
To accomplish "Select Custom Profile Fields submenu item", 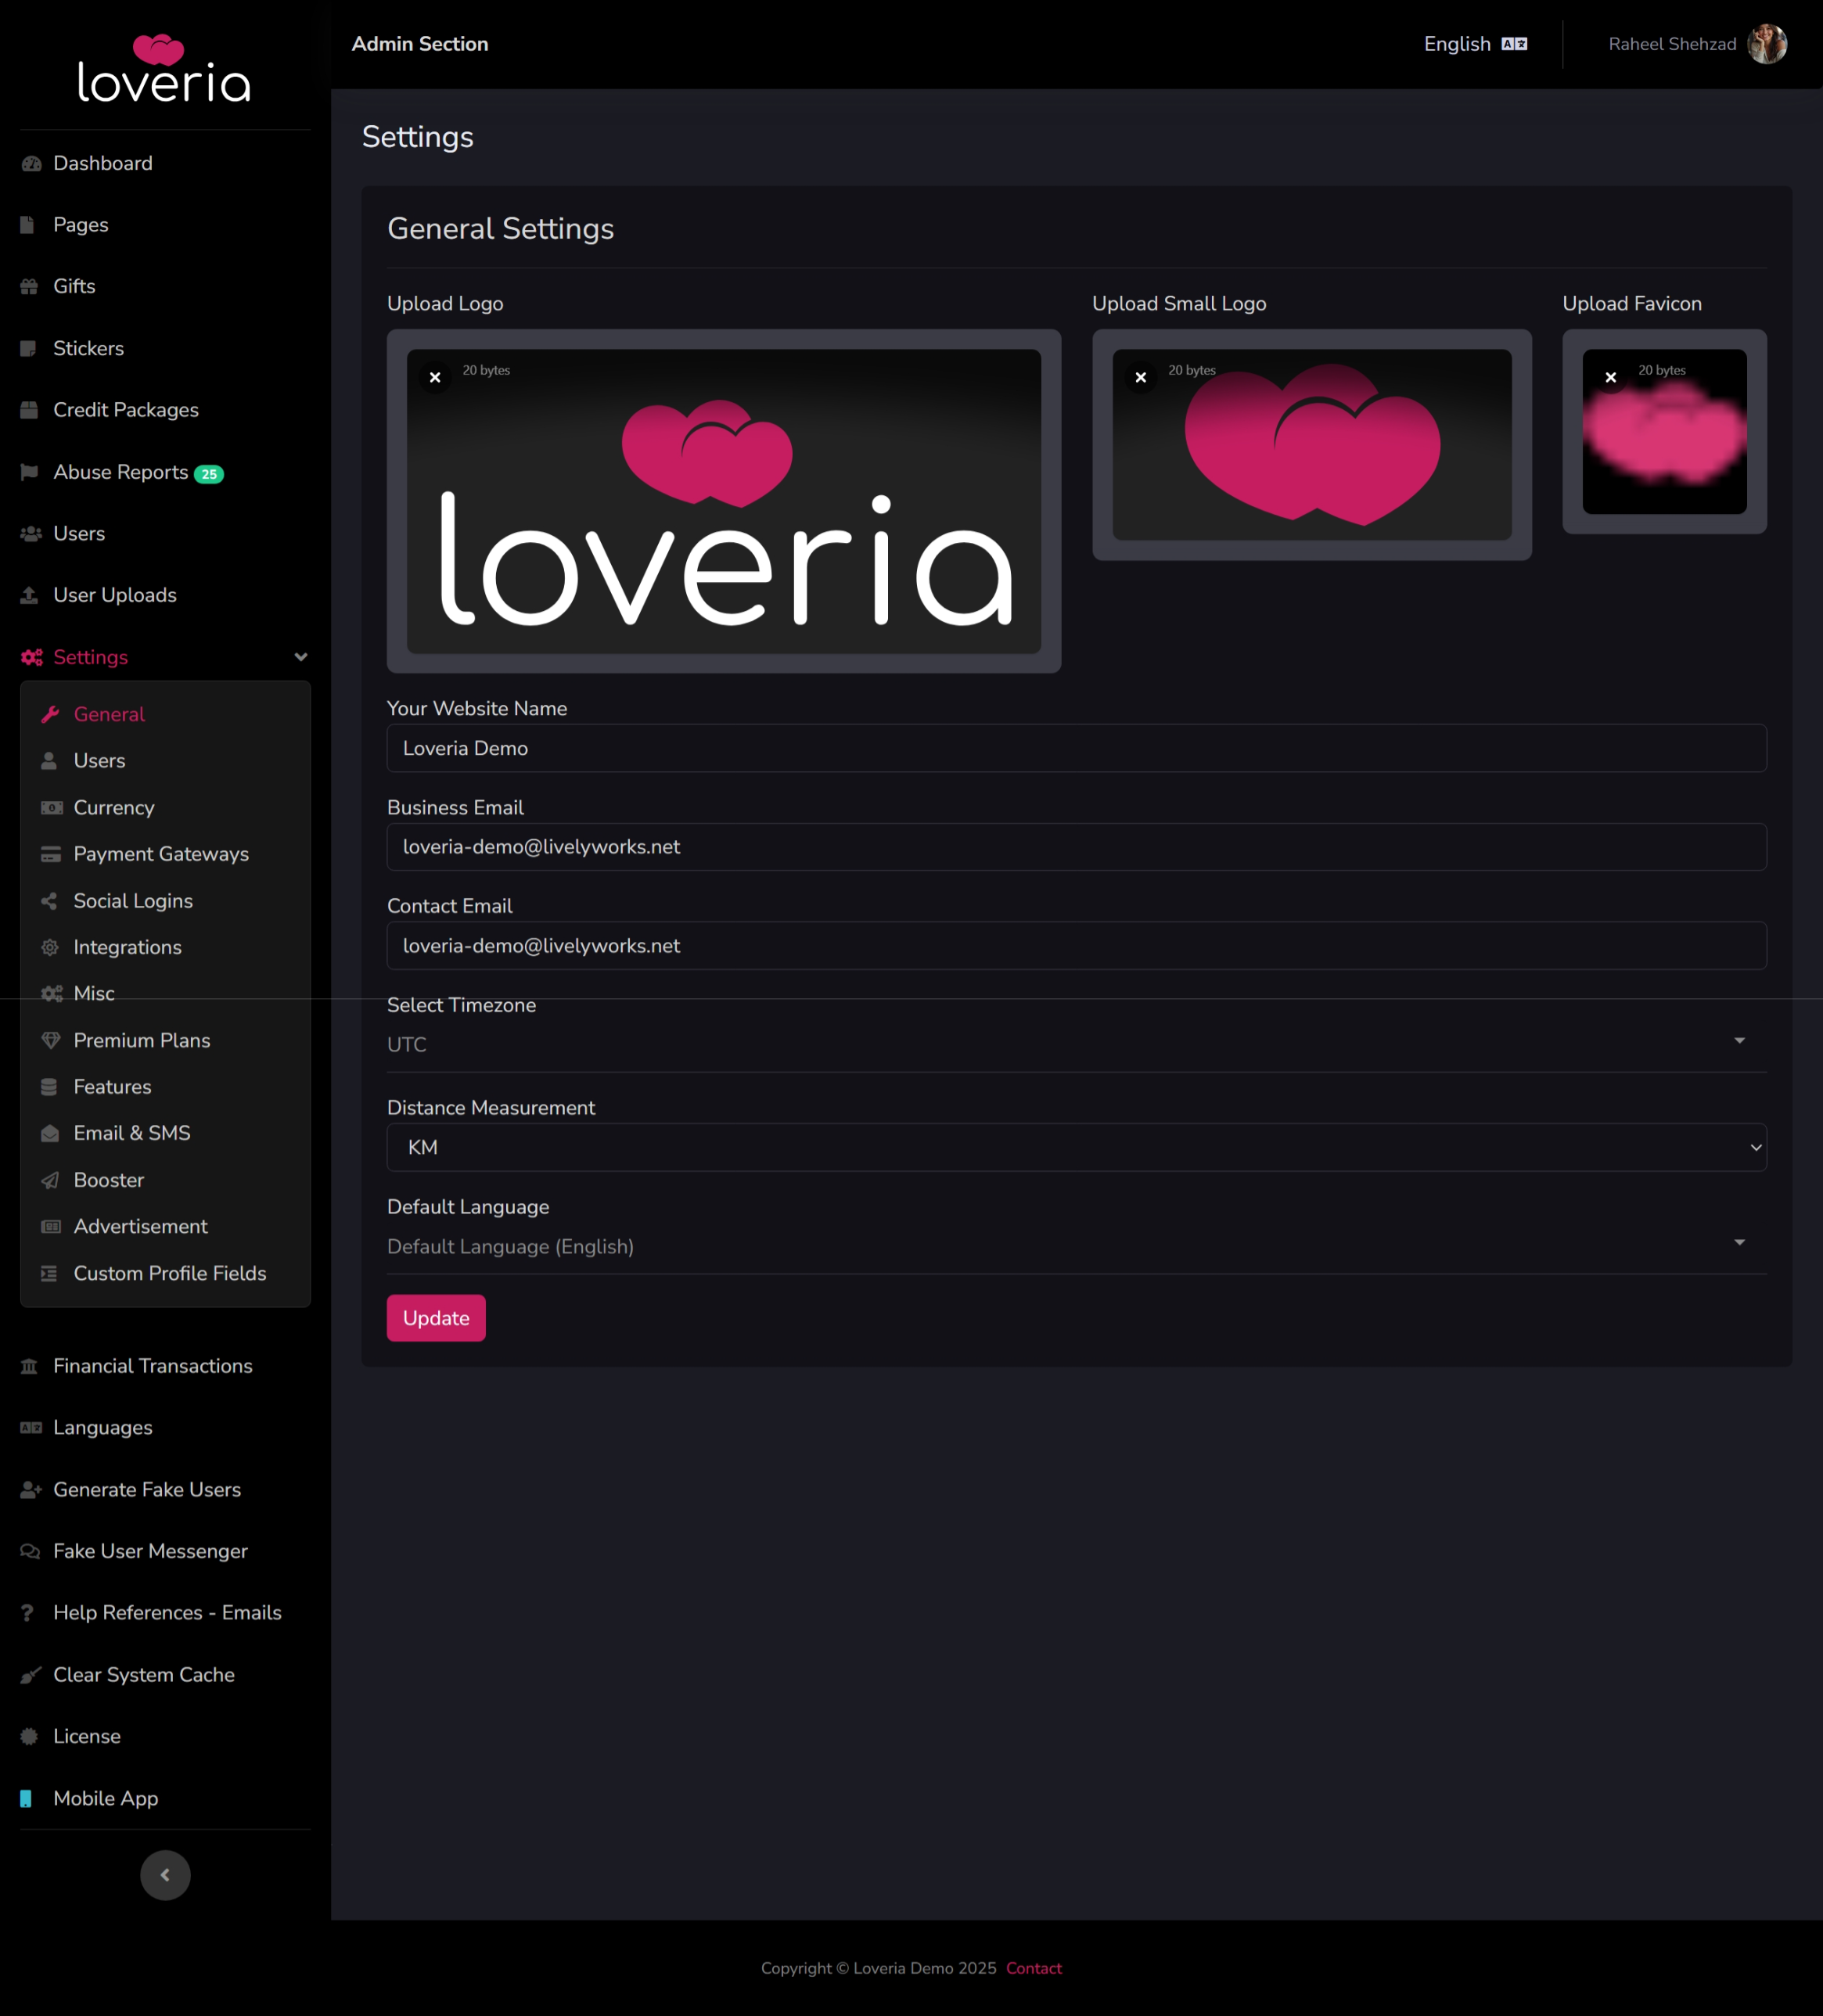I will (x=170, y=1273).
